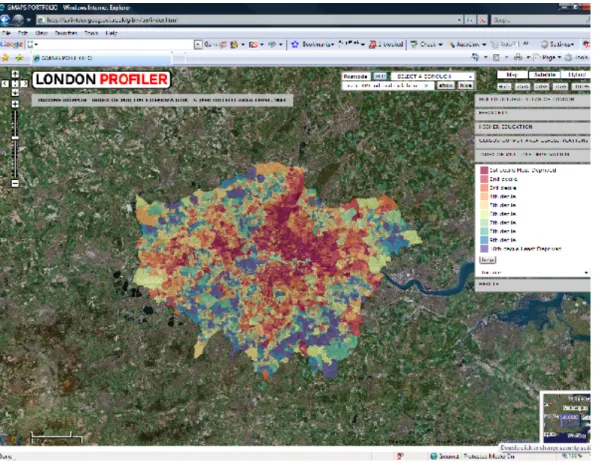Image resolution: width=595 pixels, height=462 pixels.
Task: Switch to Map view
Action: [x=512, y=75]
